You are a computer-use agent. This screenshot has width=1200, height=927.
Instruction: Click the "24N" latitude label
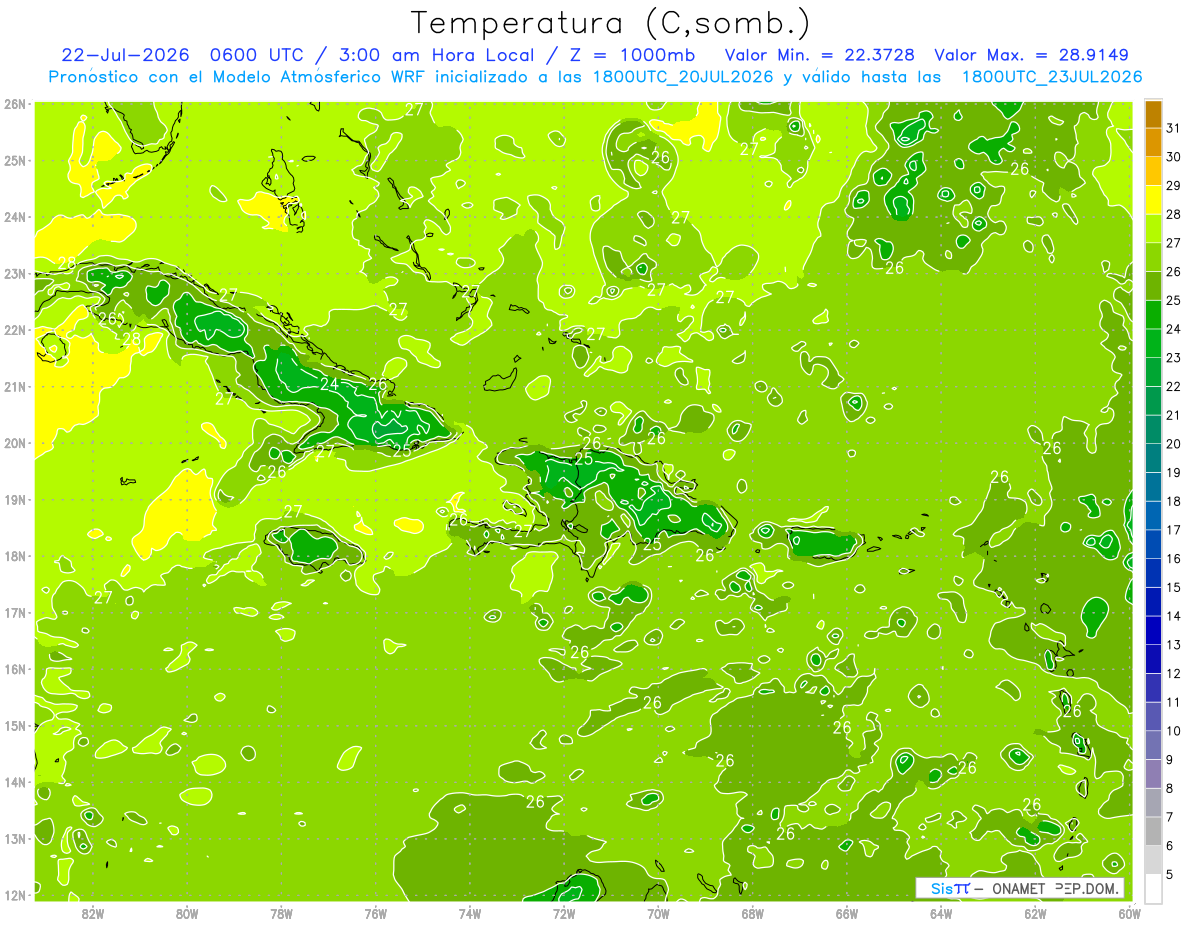15,217
